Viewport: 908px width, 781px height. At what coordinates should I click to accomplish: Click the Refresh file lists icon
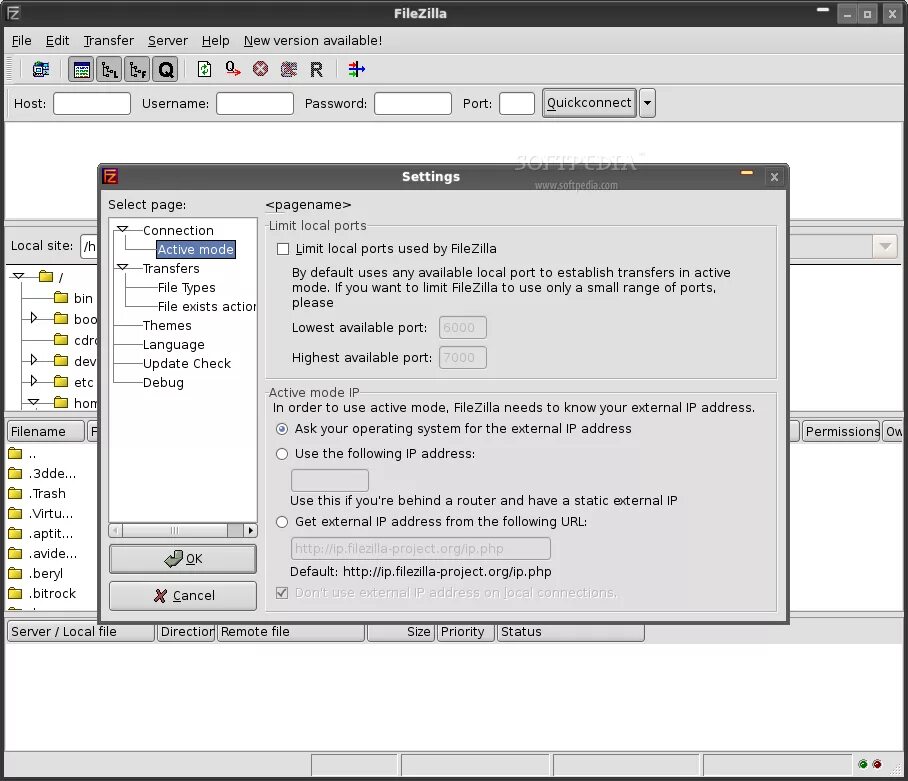click(204, 69)
